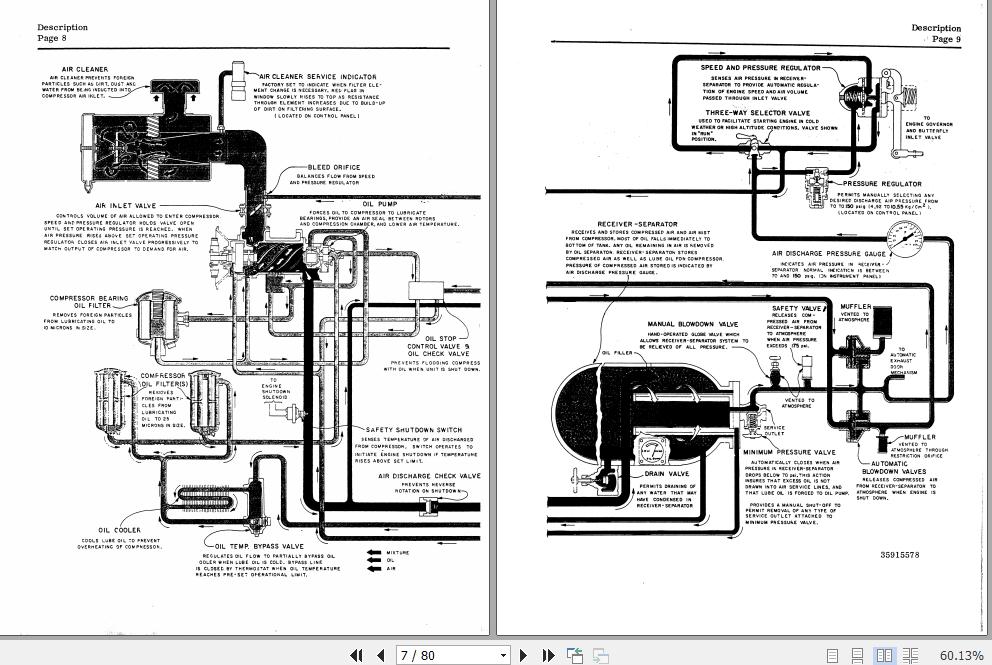Click the 60.13% zoom indicator
Screen dimensions: 992x665
(x=961, y=655)
